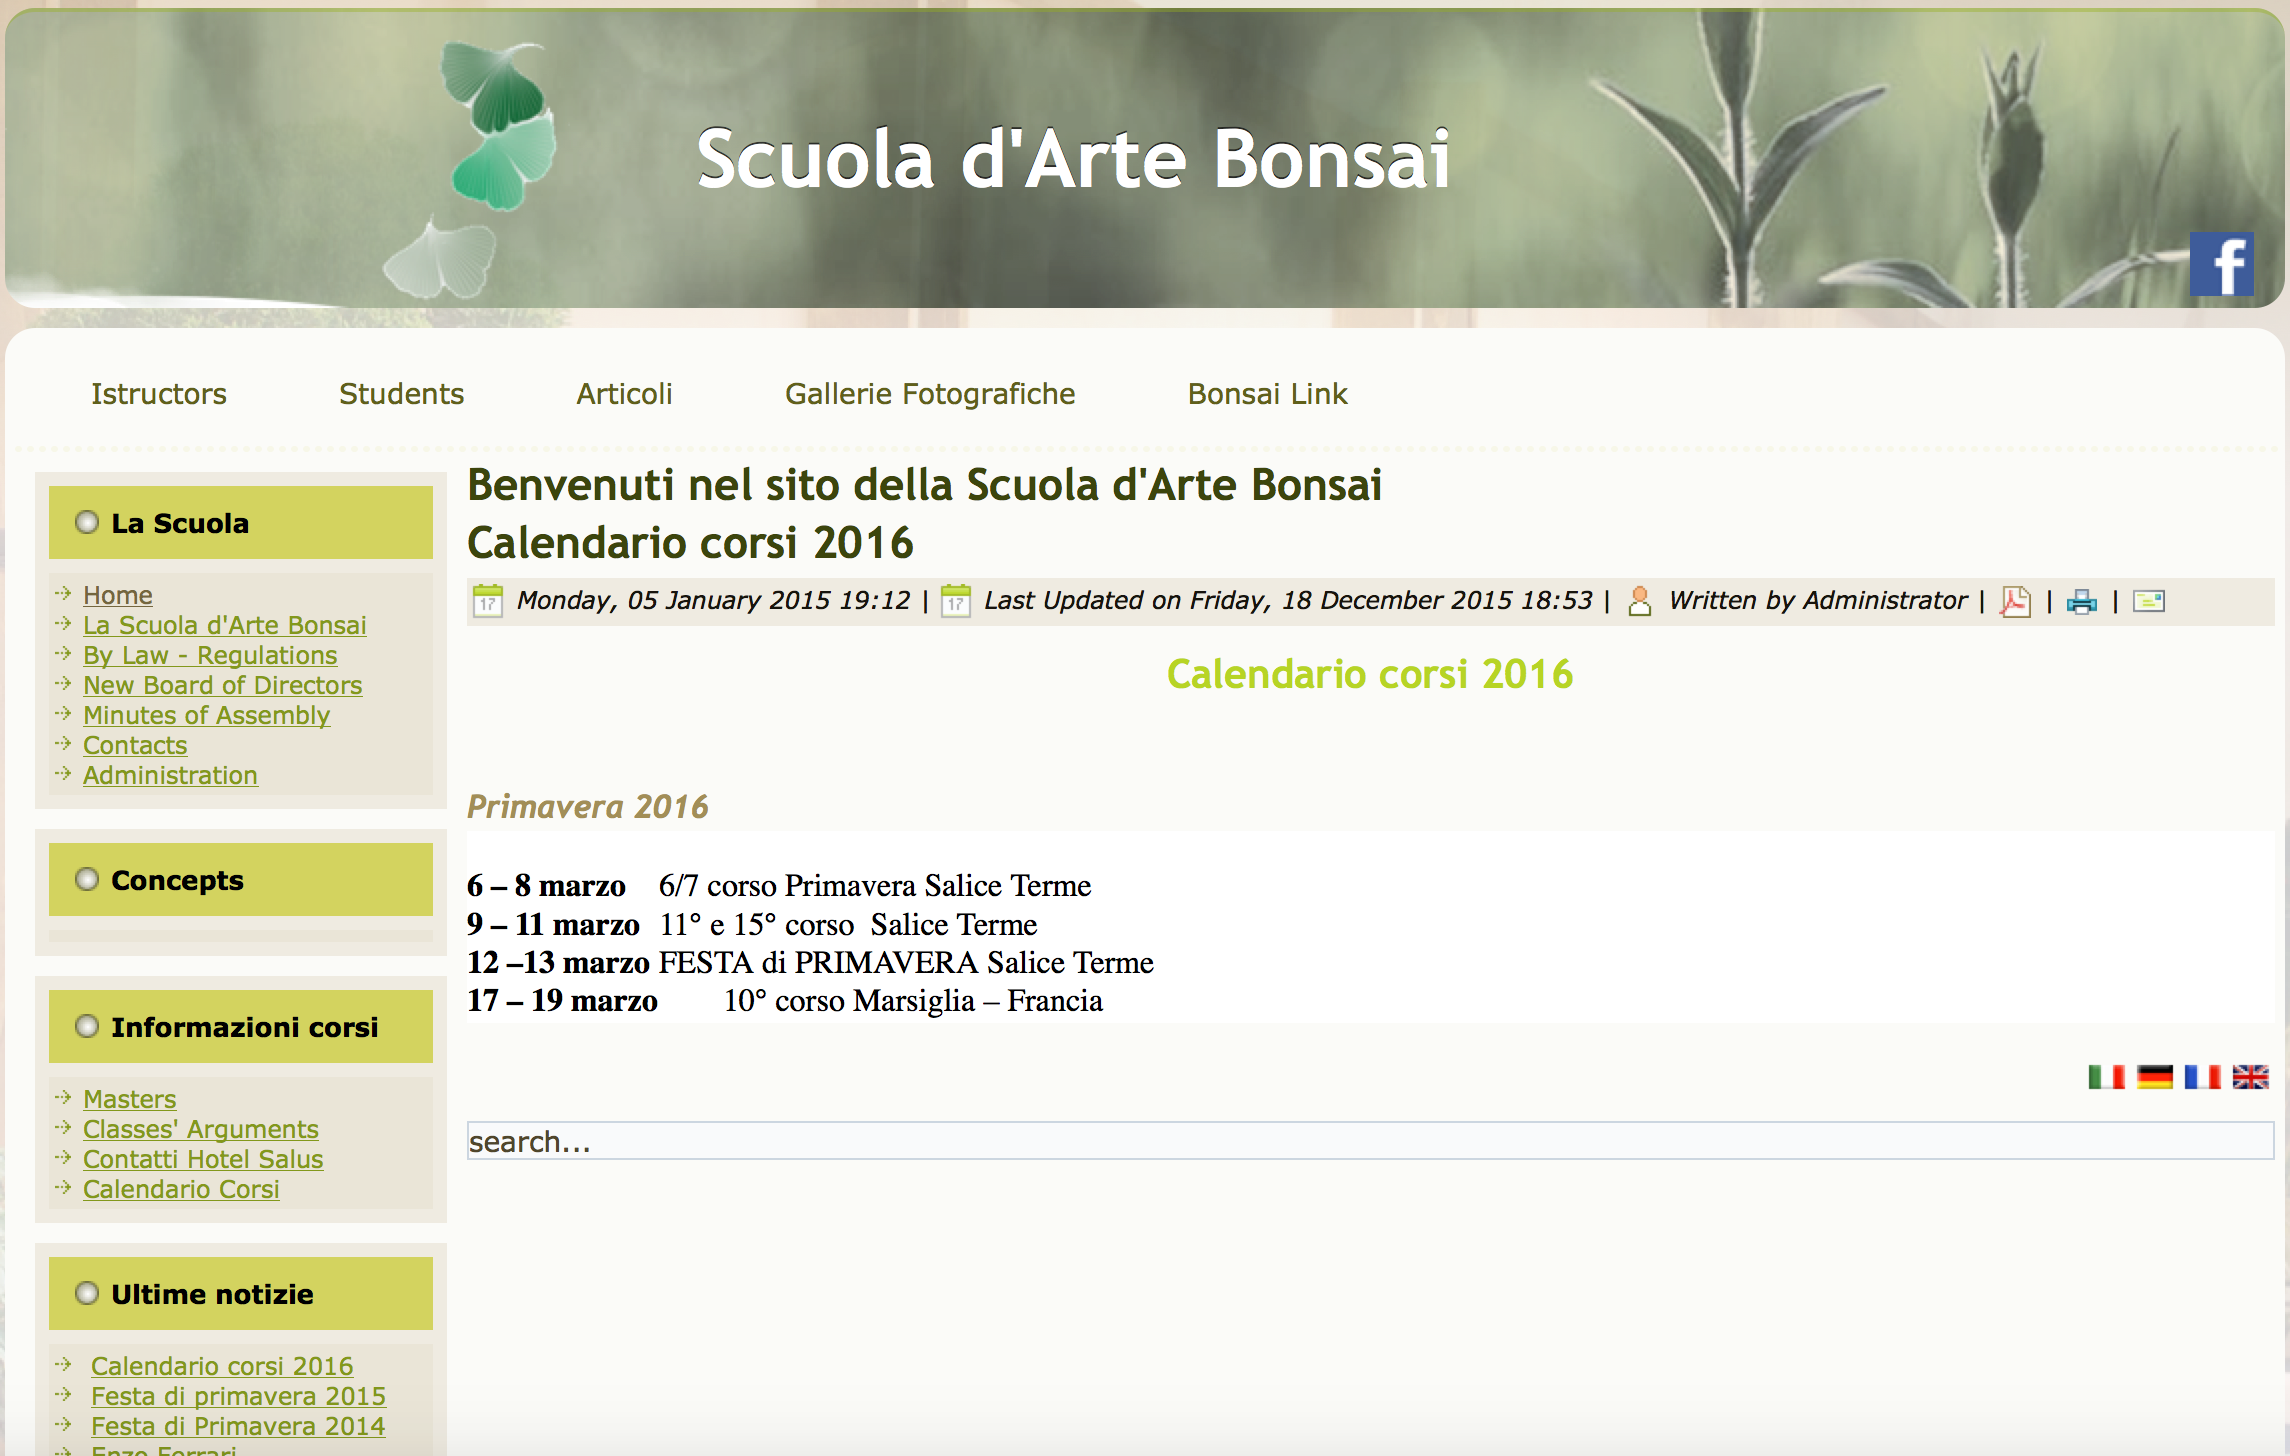The image size is (2290, 1456).
Task: Click the print article icon
Action: [2082, 601]
